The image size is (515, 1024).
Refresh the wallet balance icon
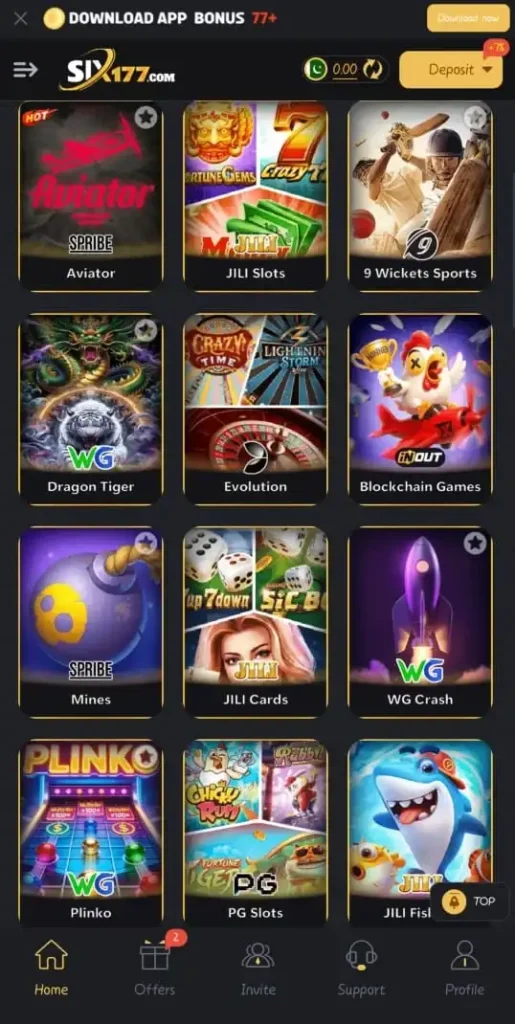tap(373, 69)
